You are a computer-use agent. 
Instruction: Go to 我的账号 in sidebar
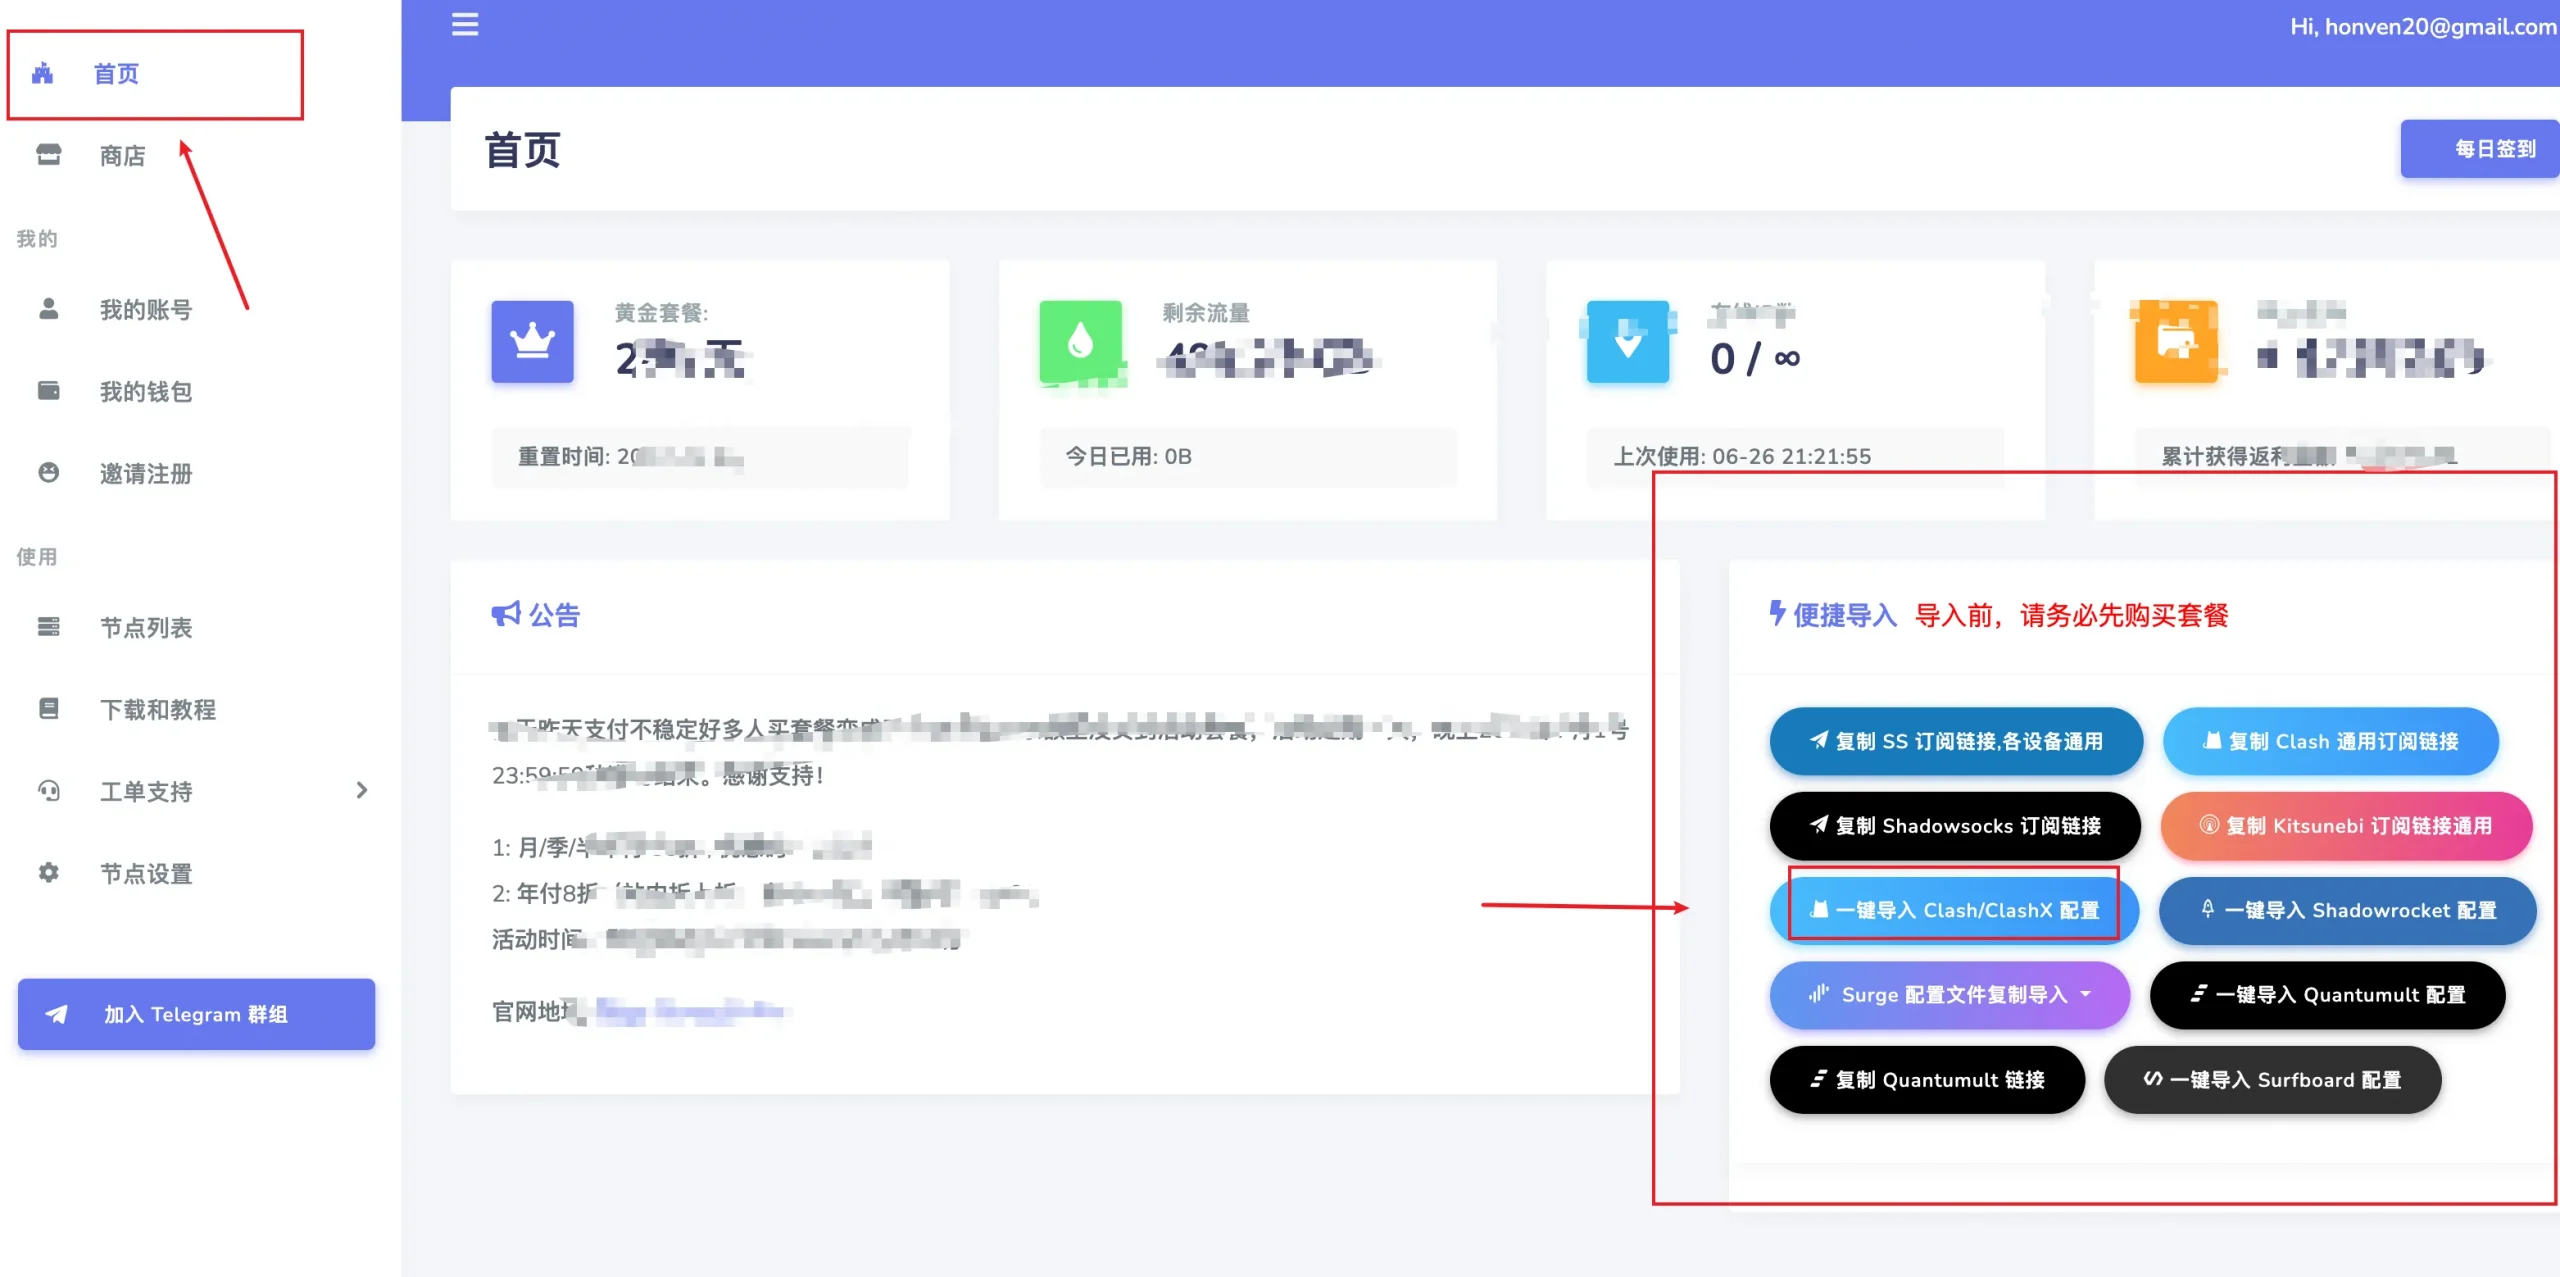point(145,309)
